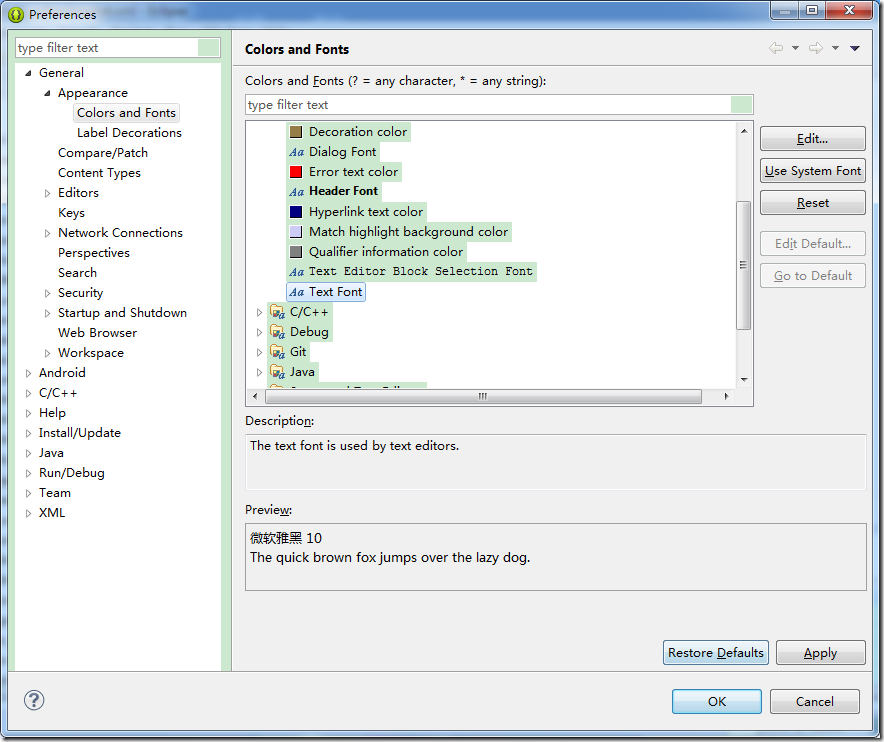
Task: Clear the left filter text field icon
Action: (x=209, y=48)
